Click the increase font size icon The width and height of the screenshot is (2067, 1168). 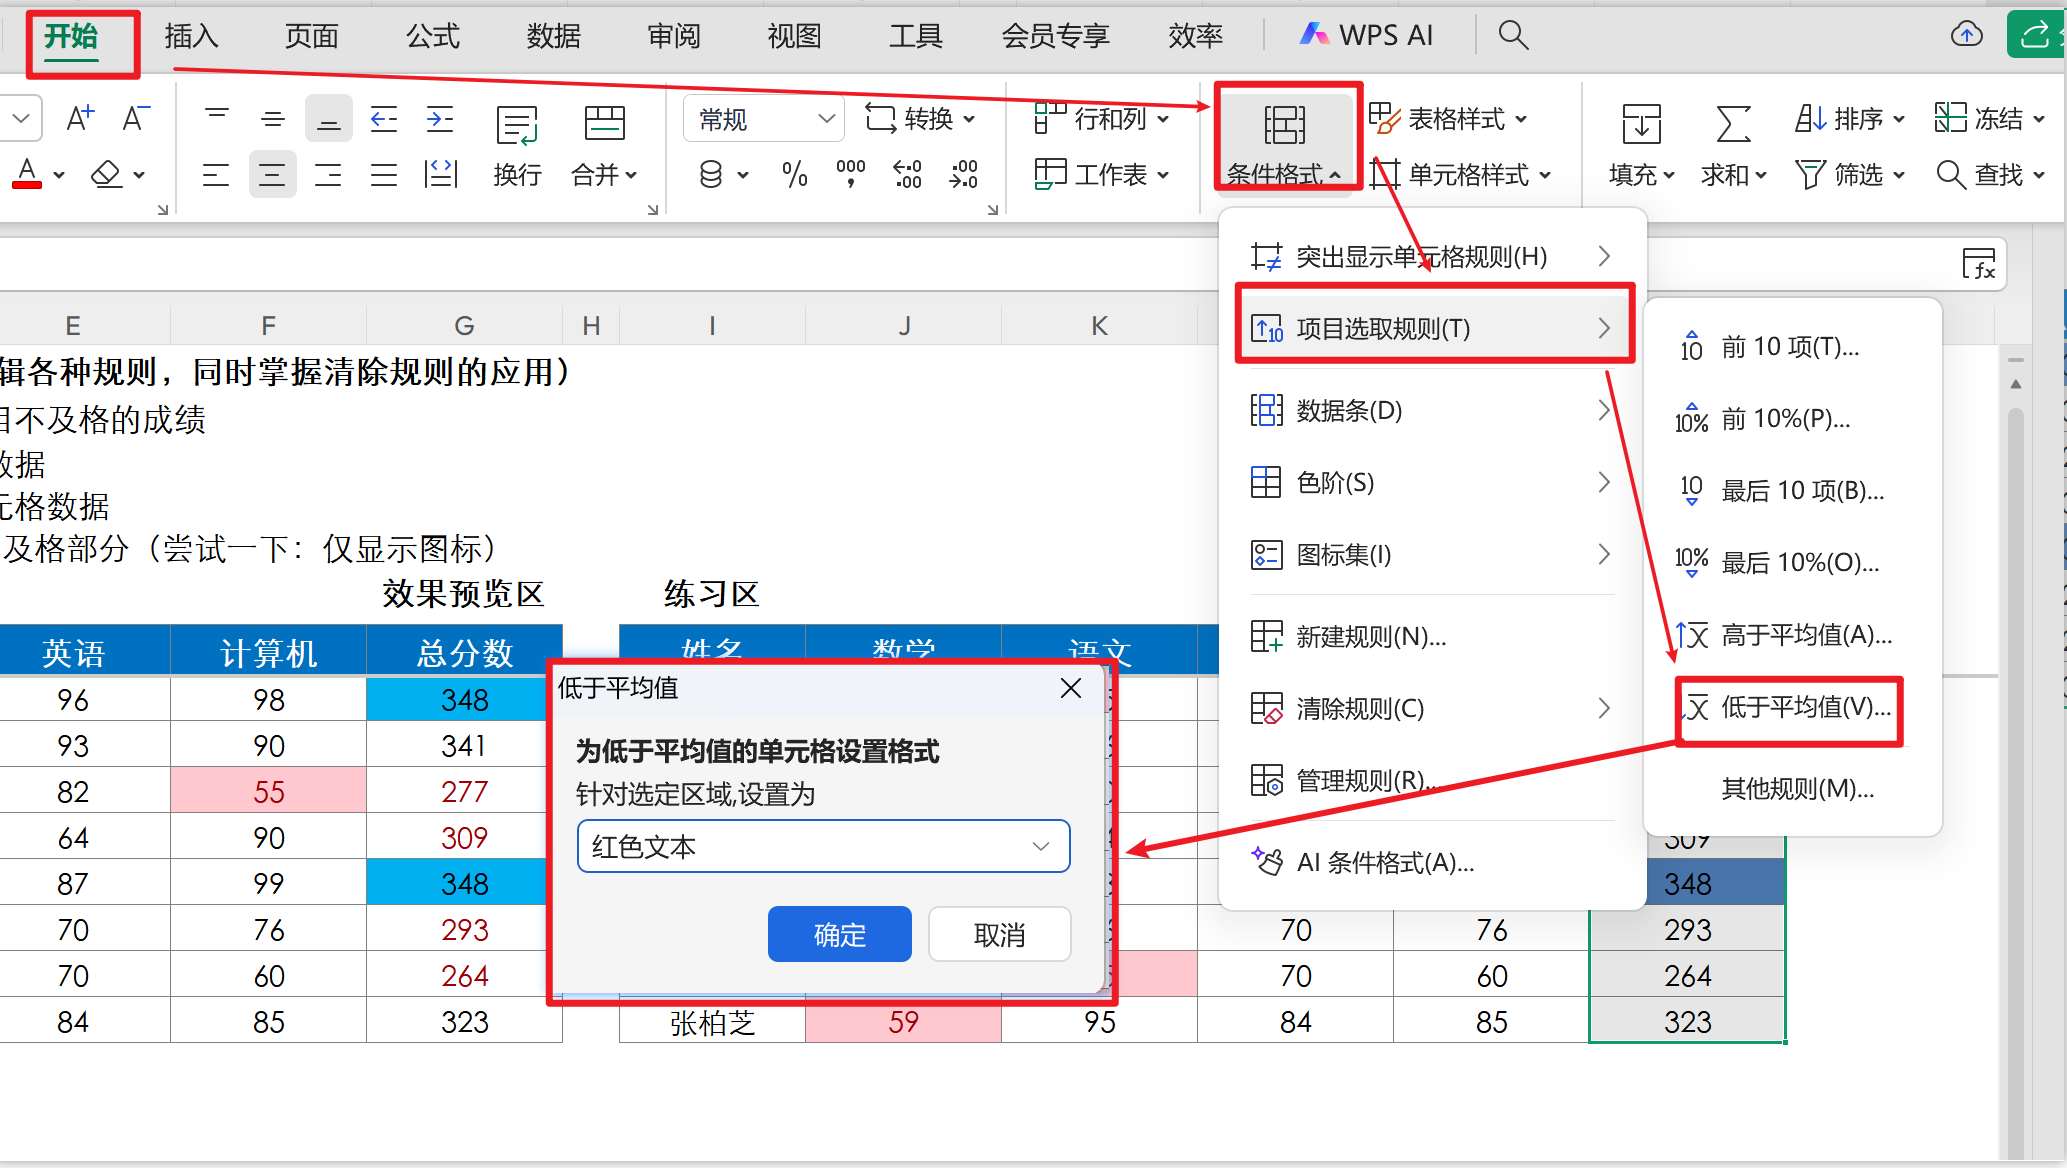click(x=80, y=119)
